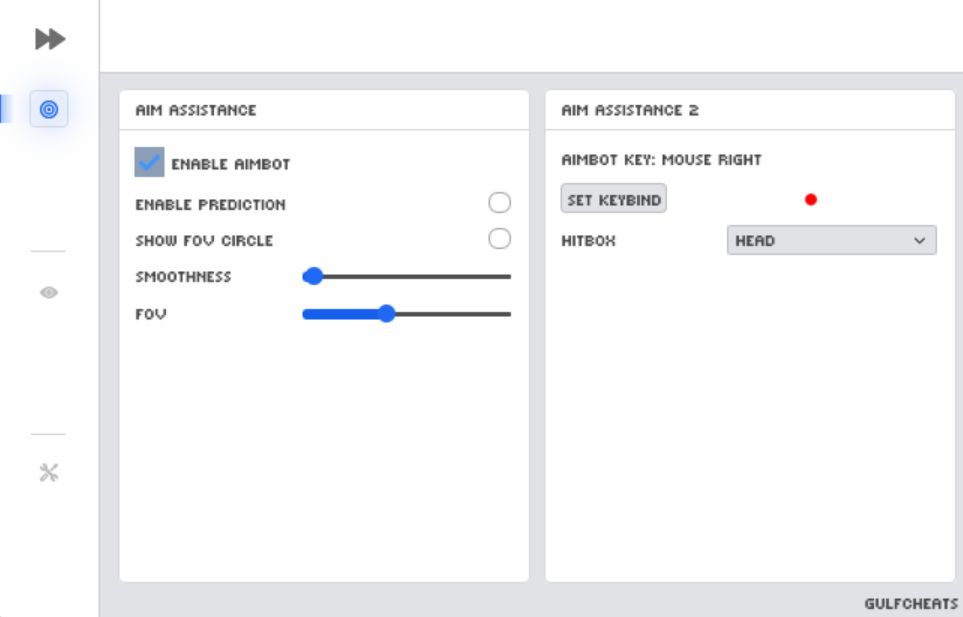Expand the chevron arrow on the Hitbox selector
The image size is (963, 617).
919,241
